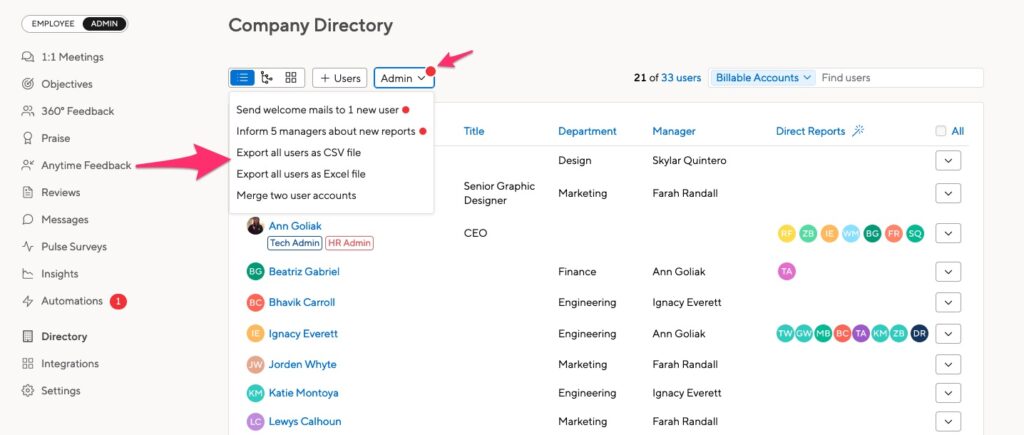
Task: Choose Export all users as CSV file
Action: point(298,153)
